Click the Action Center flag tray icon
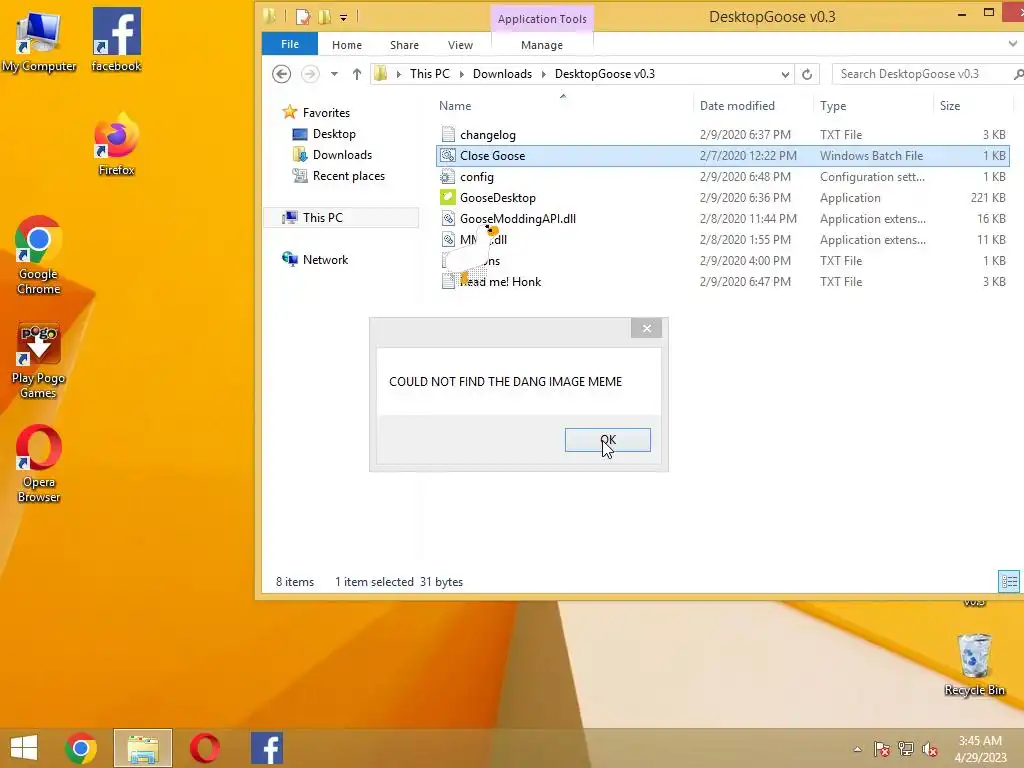The height and width of the screenshot is (768, 1024). click(x=882, y=749)
